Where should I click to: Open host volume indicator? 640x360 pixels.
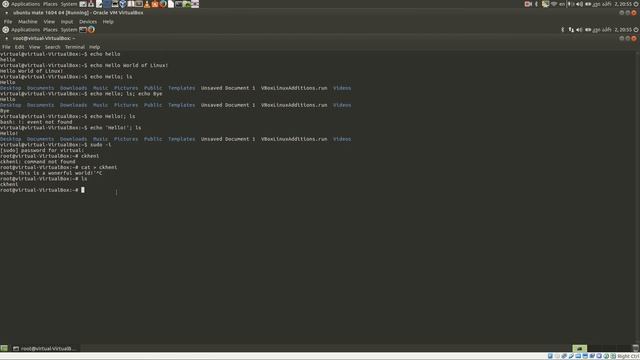(579, 4)
